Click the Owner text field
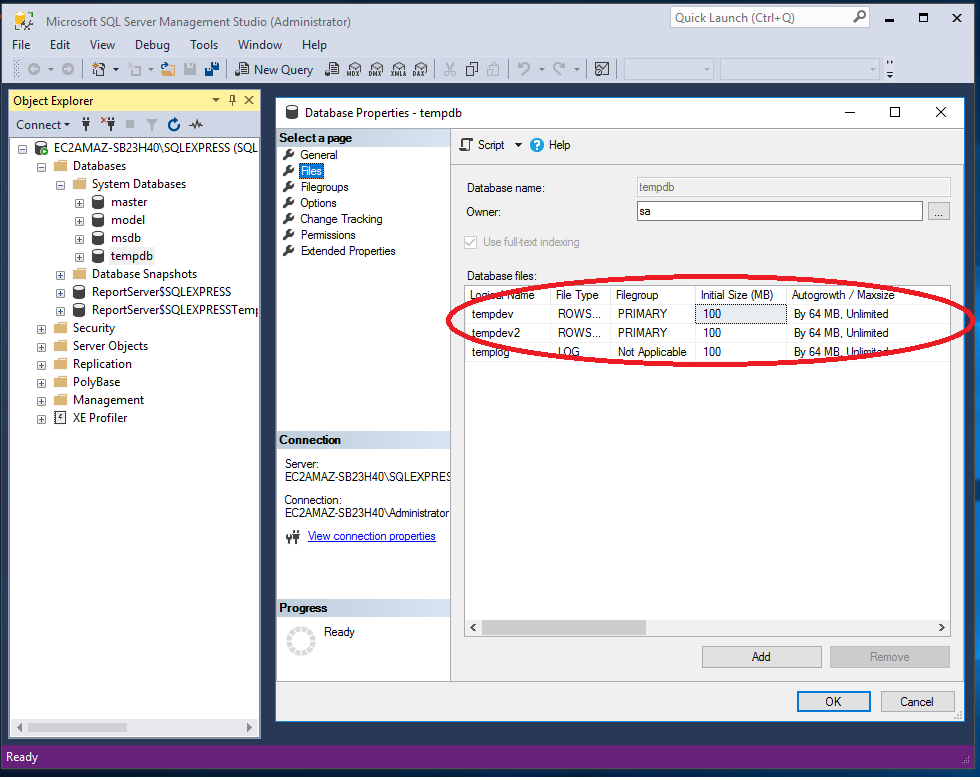This screenshot has width=980, height=780. (x=779, y=211)
